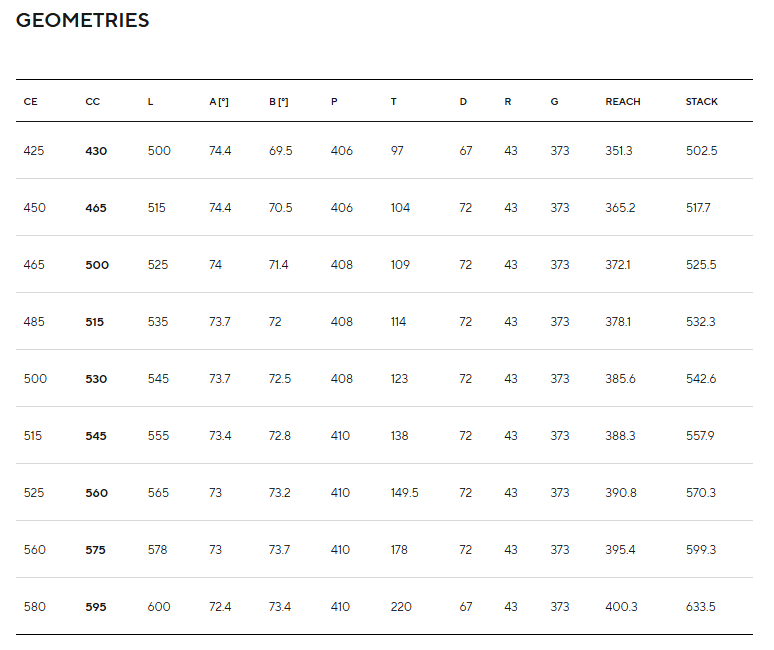The height and width of the screenshot is (650, 774).
Task: Click the REACH column header
Action: point(623,102)
